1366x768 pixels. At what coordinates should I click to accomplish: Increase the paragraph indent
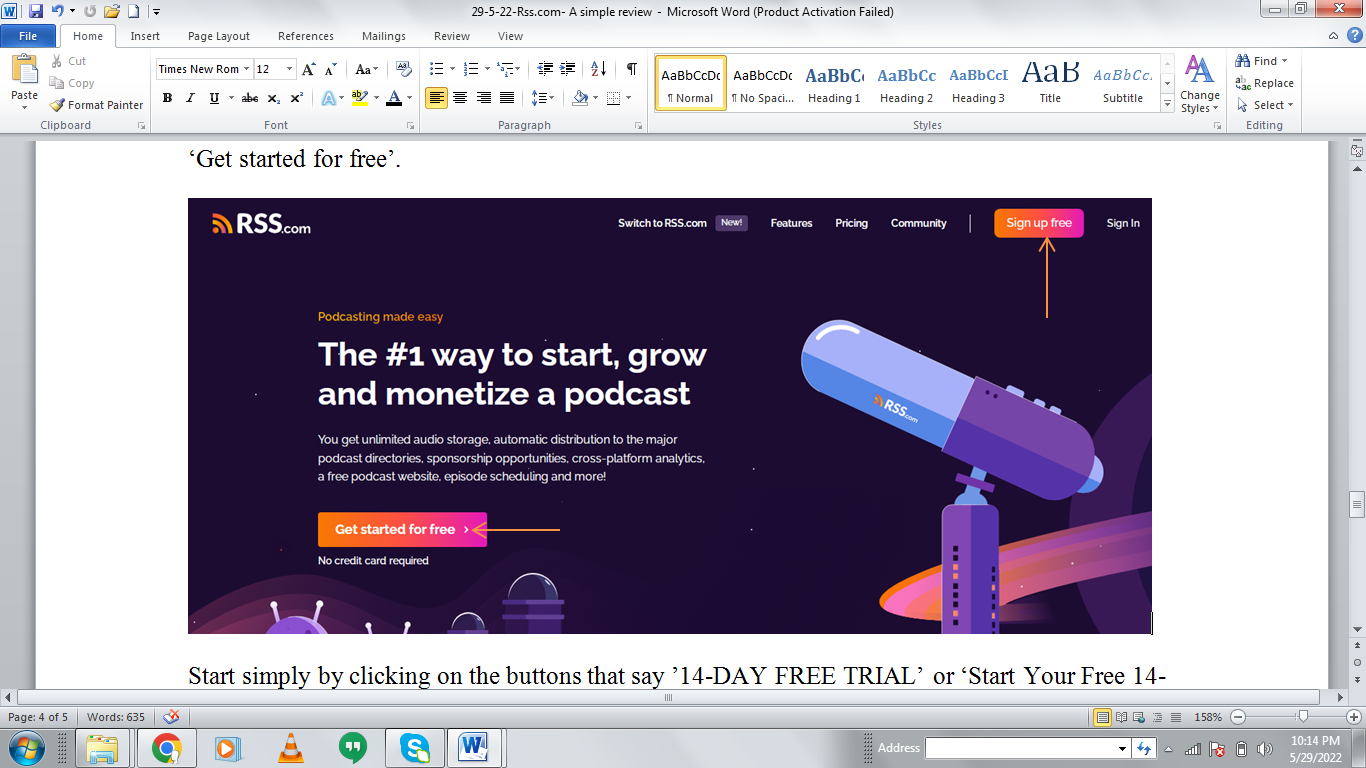(567, 69)
